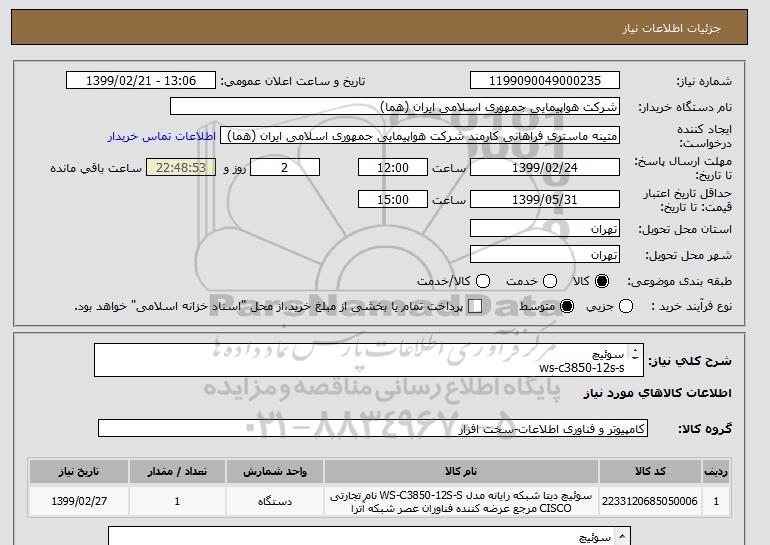Click ردیف column header
The image size is (770, 545).
(x=716, y=471)
